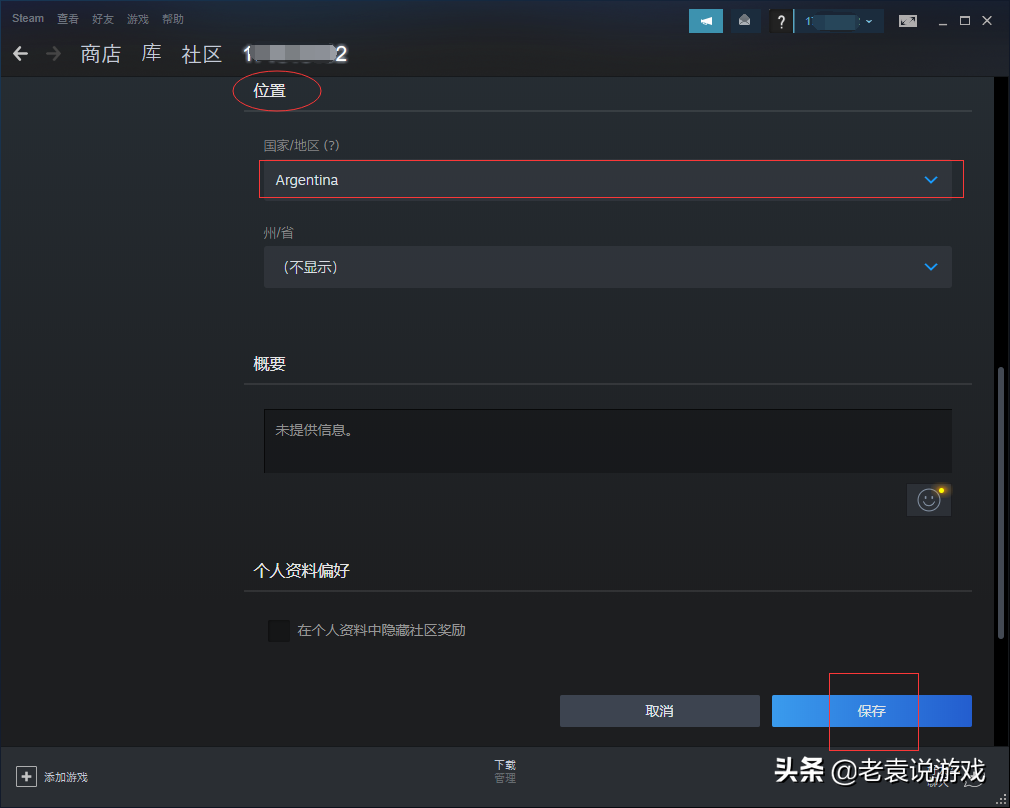Toggle the hide community awards option
Image resolution: width=1010 pixels, height=808 pixels.
(278, 630)
